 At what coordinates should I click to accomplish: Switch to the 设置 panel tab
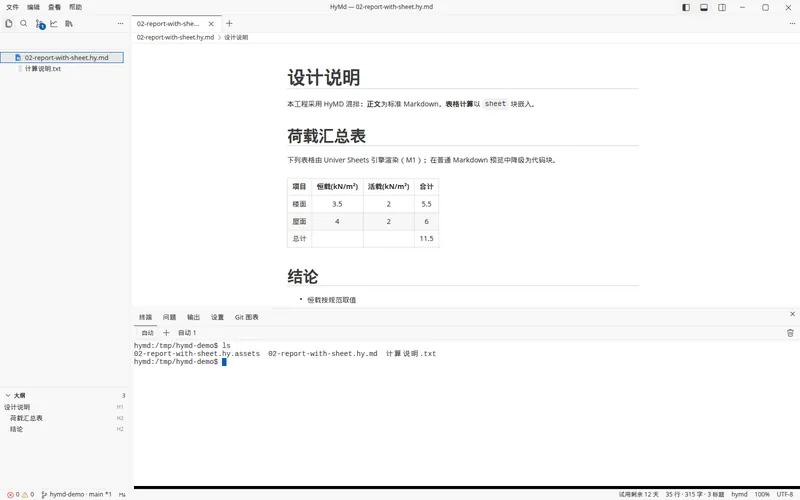click(x=217, y=317)
